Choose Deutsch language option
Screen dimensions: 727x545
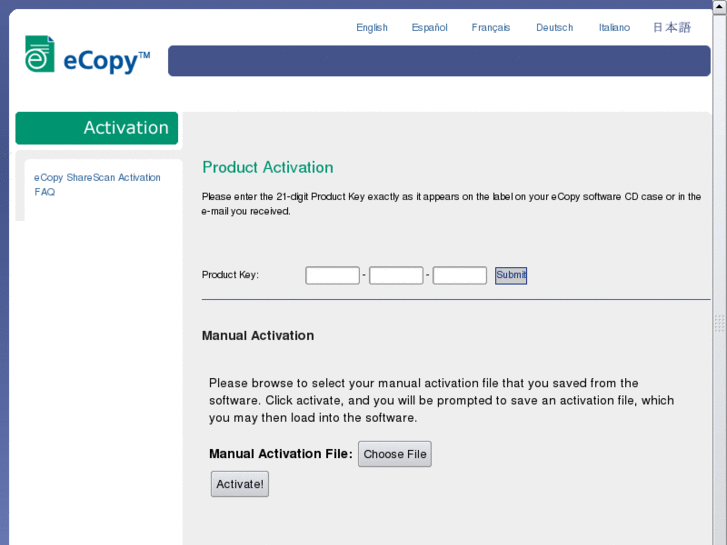tap(554, 28)
